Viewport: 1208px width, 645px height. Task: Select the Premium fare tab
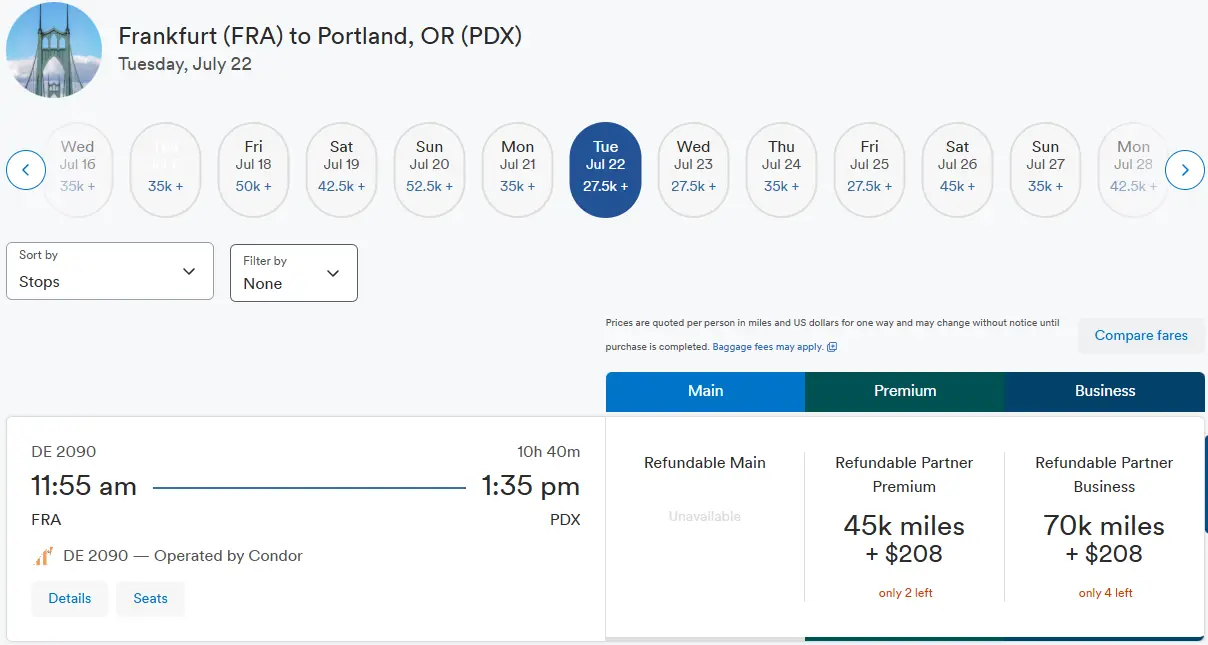(x=905, y=391)
